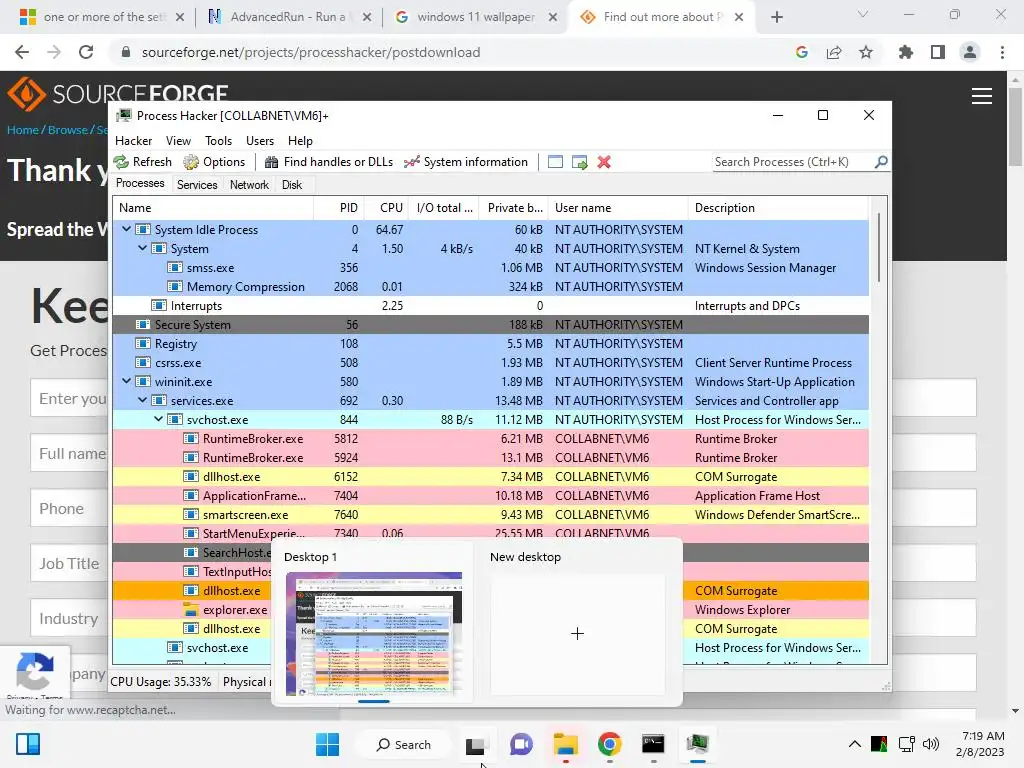Collapse the System Idle Process tree node
This screenshot has width=1024, height=768.
[126, 229]
